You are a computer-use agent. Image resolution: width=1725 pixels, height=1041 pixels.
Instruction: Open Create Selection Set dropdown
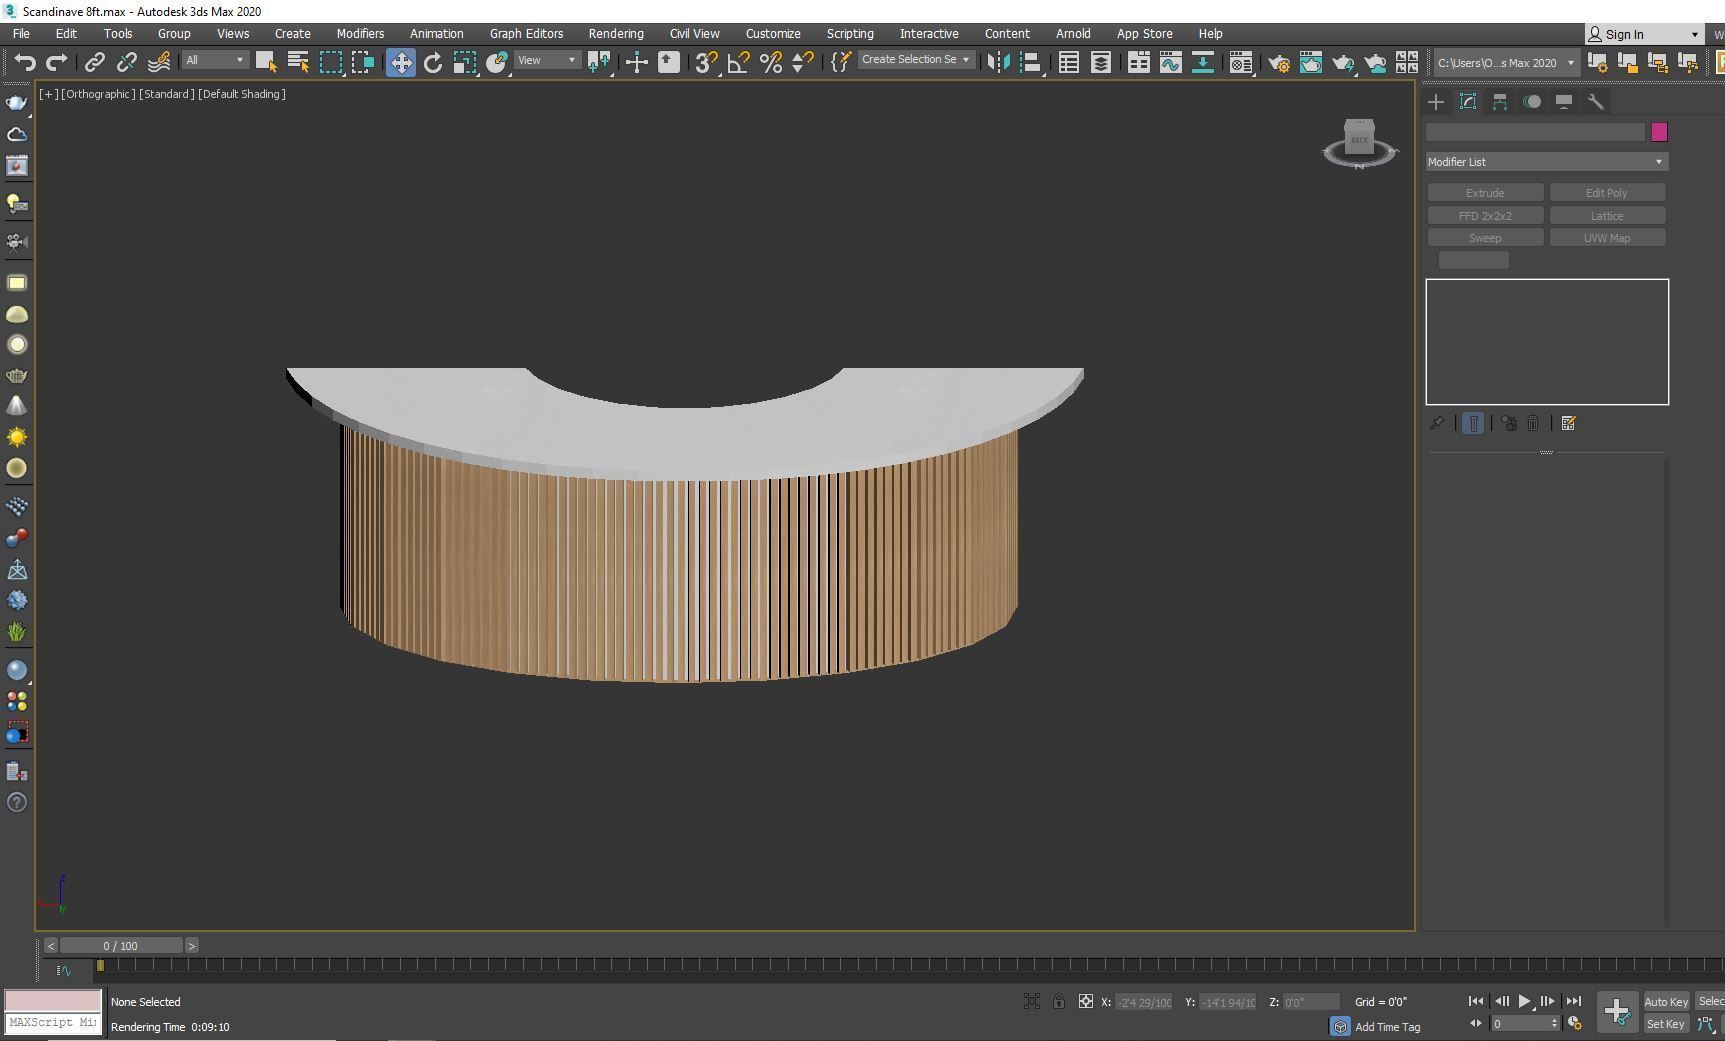(916, 60)
